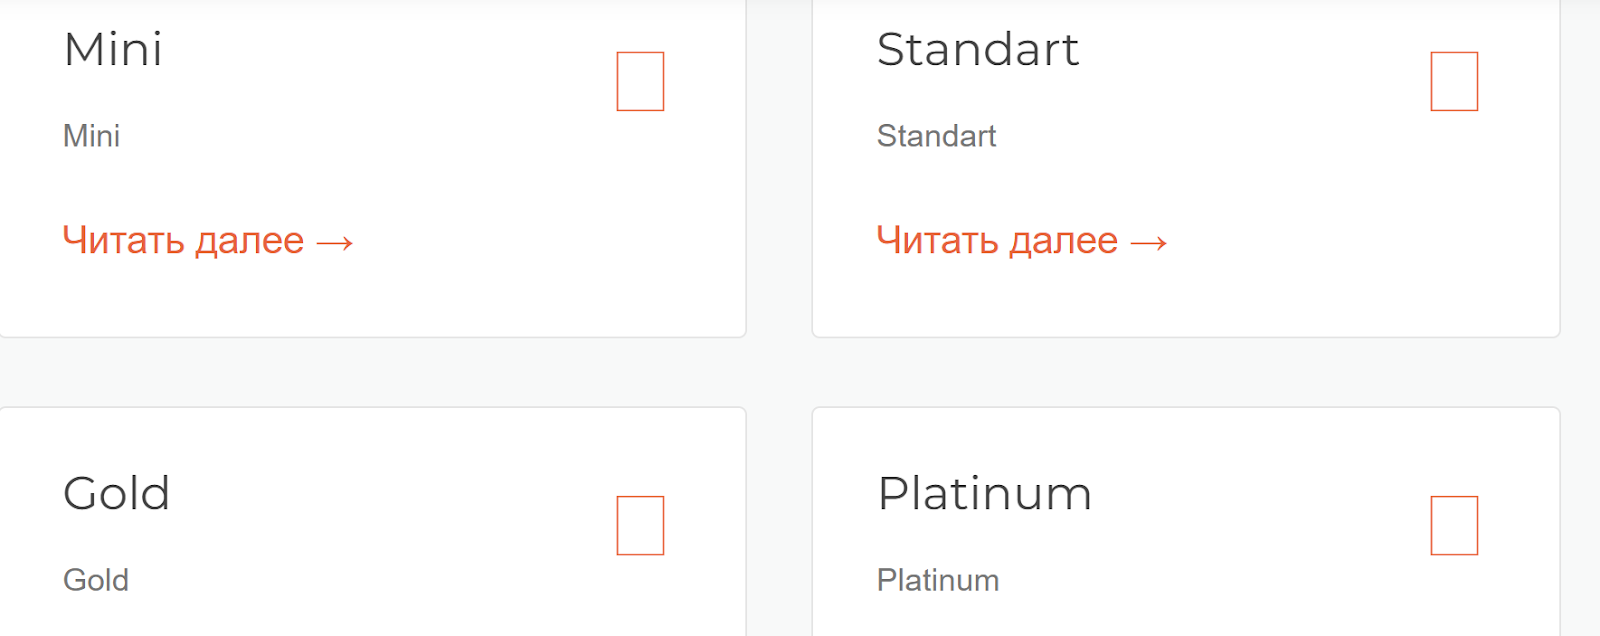1600x636 pixels.
Task: Select the Mini subtitle text
Action: click(91, 136)
